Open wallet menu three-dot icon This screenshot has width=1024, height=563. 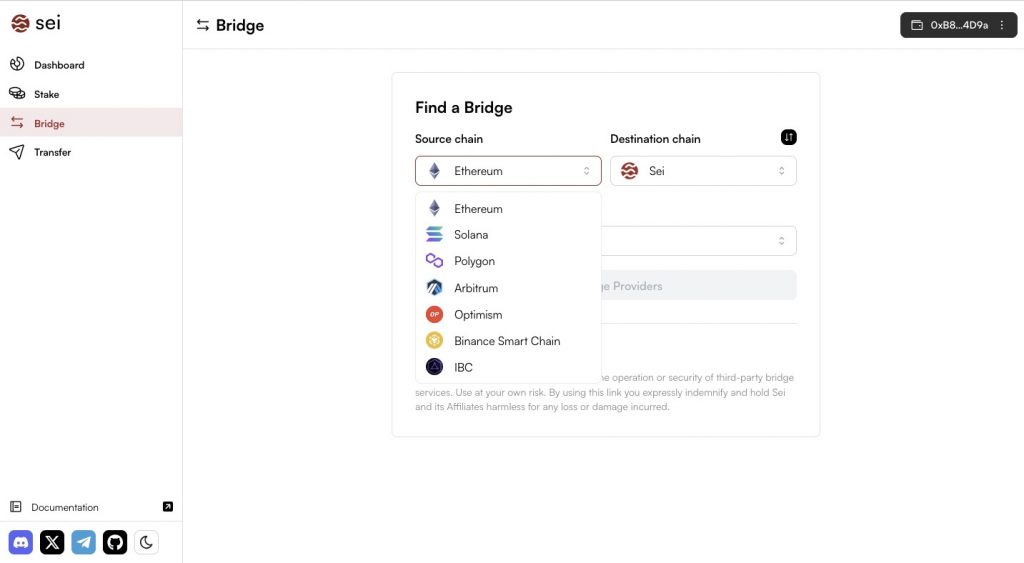coord(1002,25)
